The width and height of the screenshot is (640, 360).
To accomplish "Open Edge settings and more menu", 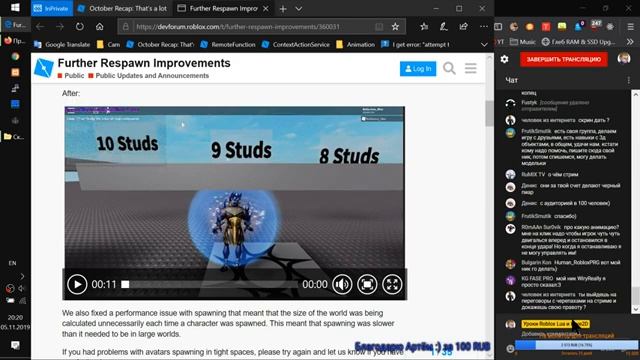I will [484, 27].
